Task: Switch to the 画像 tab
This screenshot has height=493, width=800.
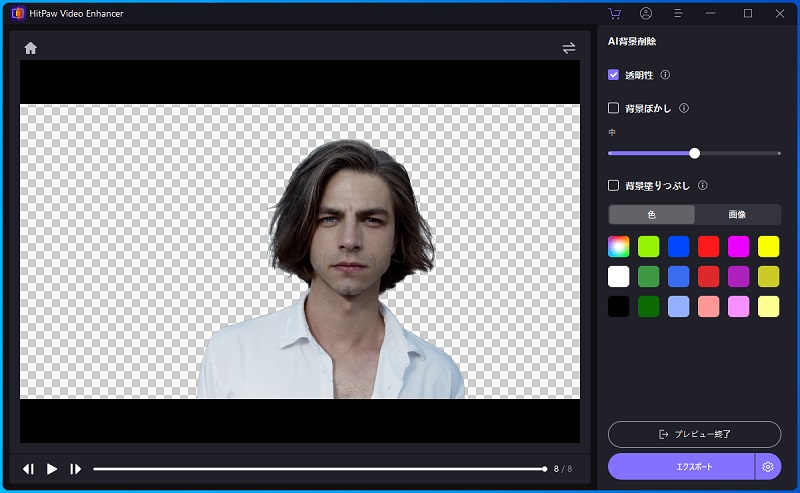Action: coord(737,214)
